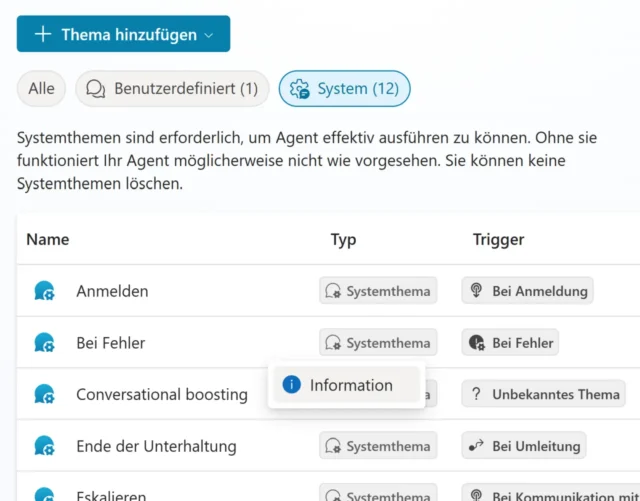Select the System (12) filter

click(x=344, y=89)
